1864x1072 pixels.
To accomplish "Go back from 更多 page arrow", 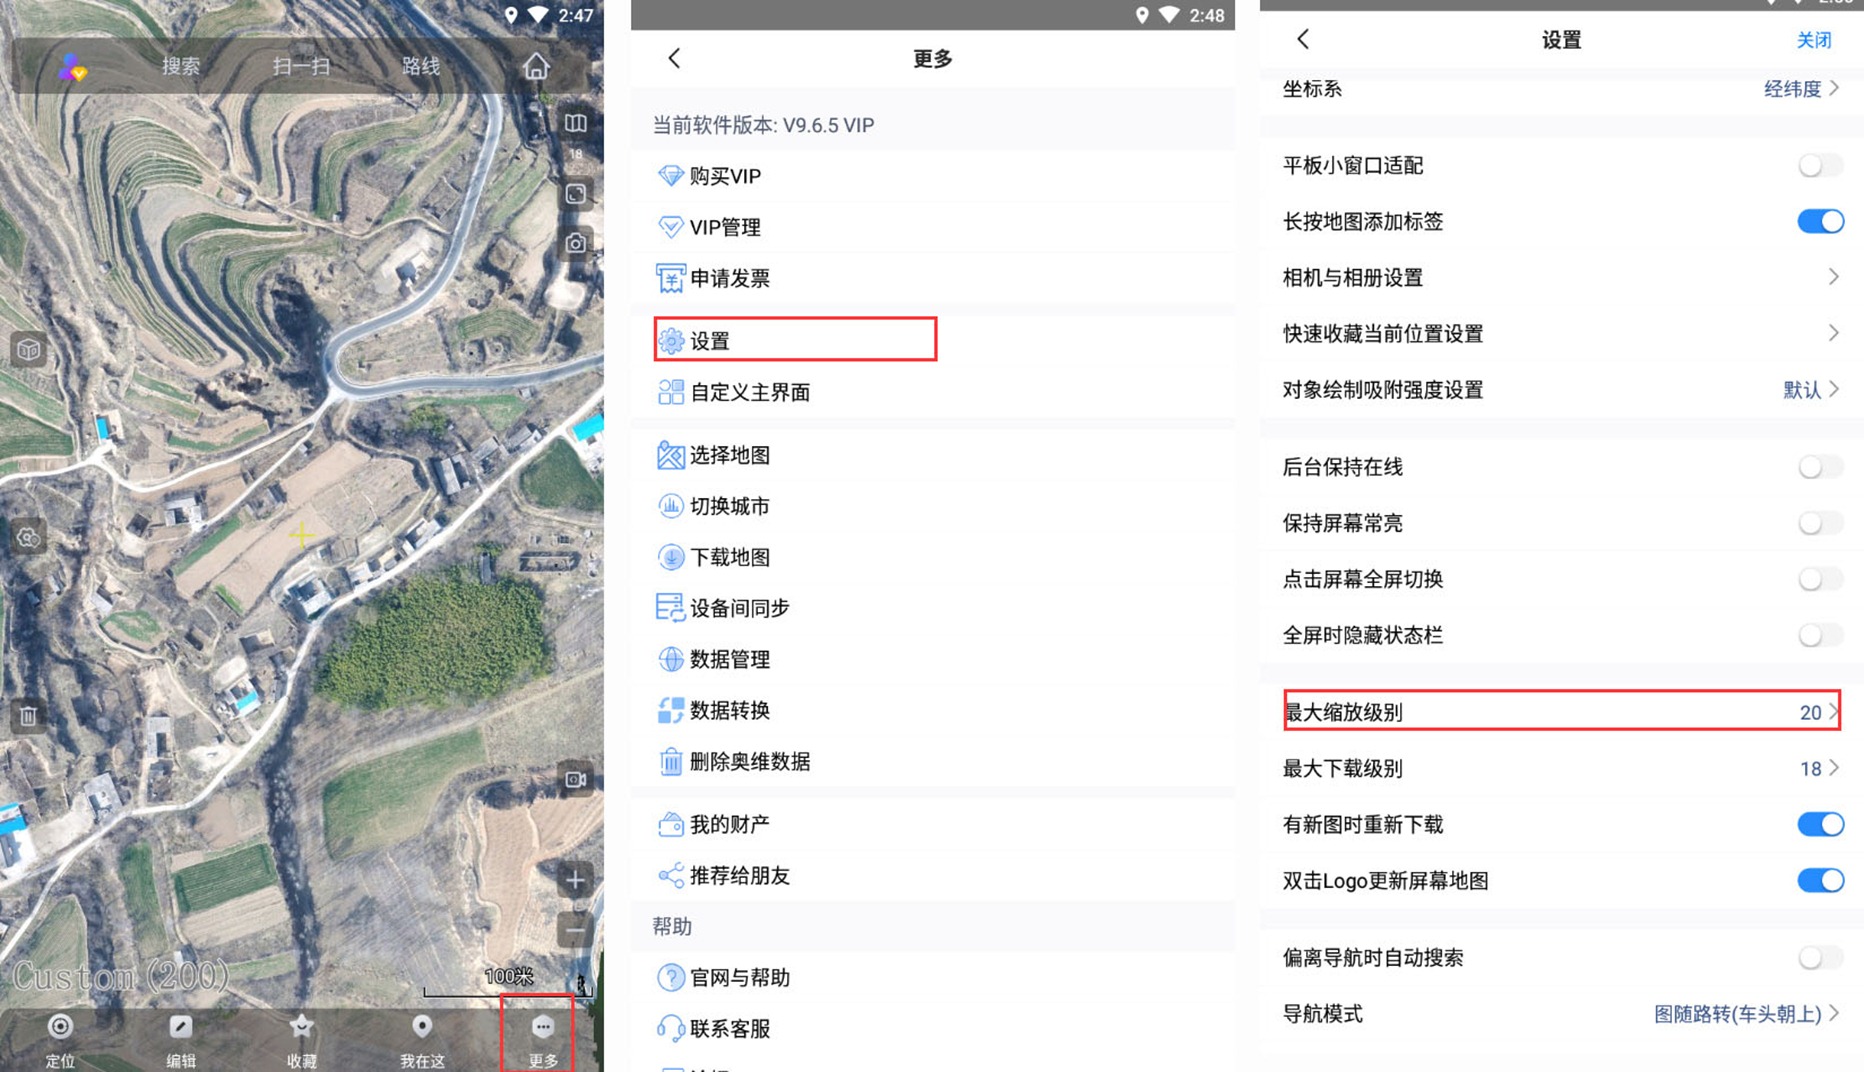I will point(674,58).
